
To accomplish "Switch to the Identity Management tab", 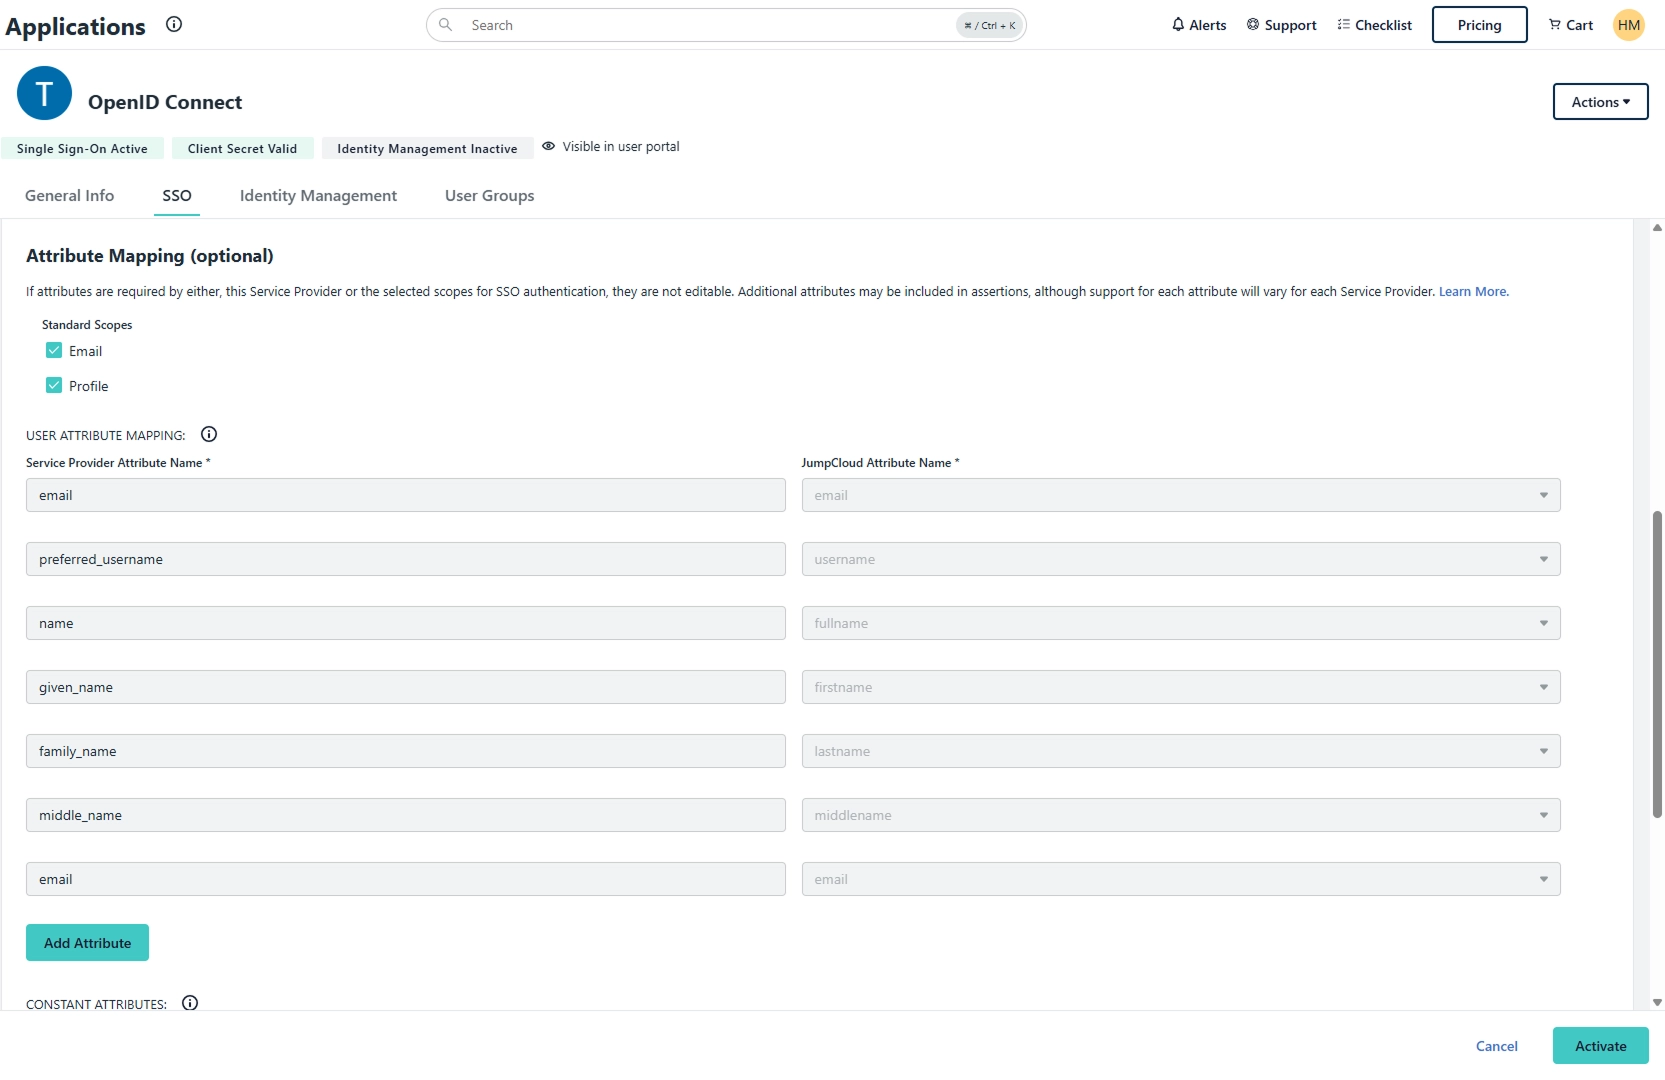I will [318, 196].
